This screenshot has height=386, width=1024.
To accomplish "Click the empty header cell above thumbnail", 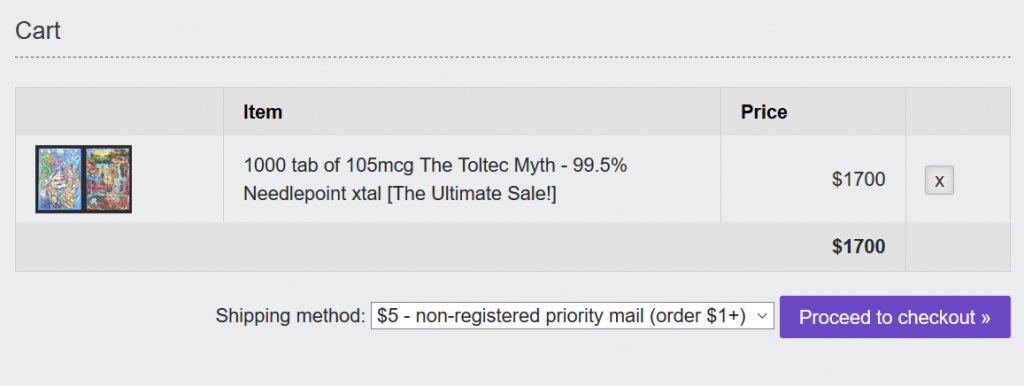I will (x=120, y=112).
